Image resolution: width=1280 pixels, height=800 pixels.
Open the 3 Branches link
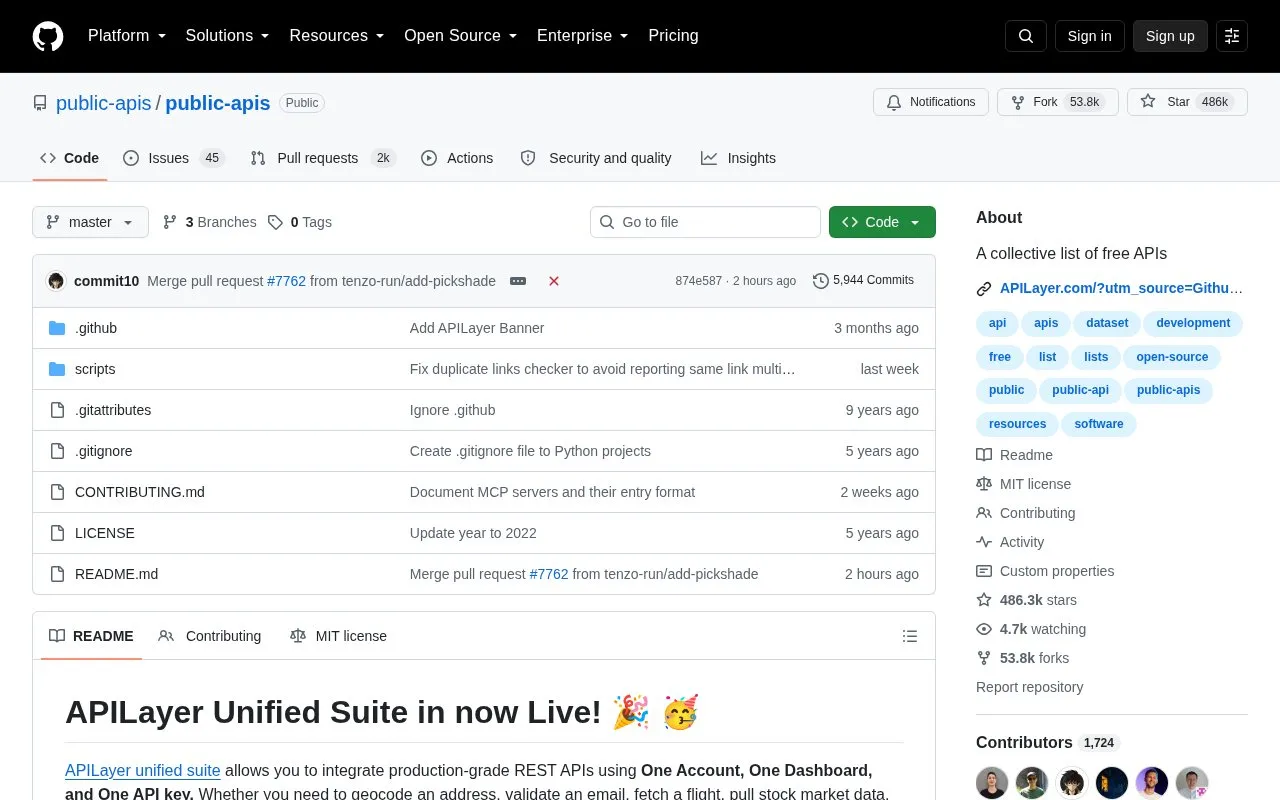[x=210, y=222]
